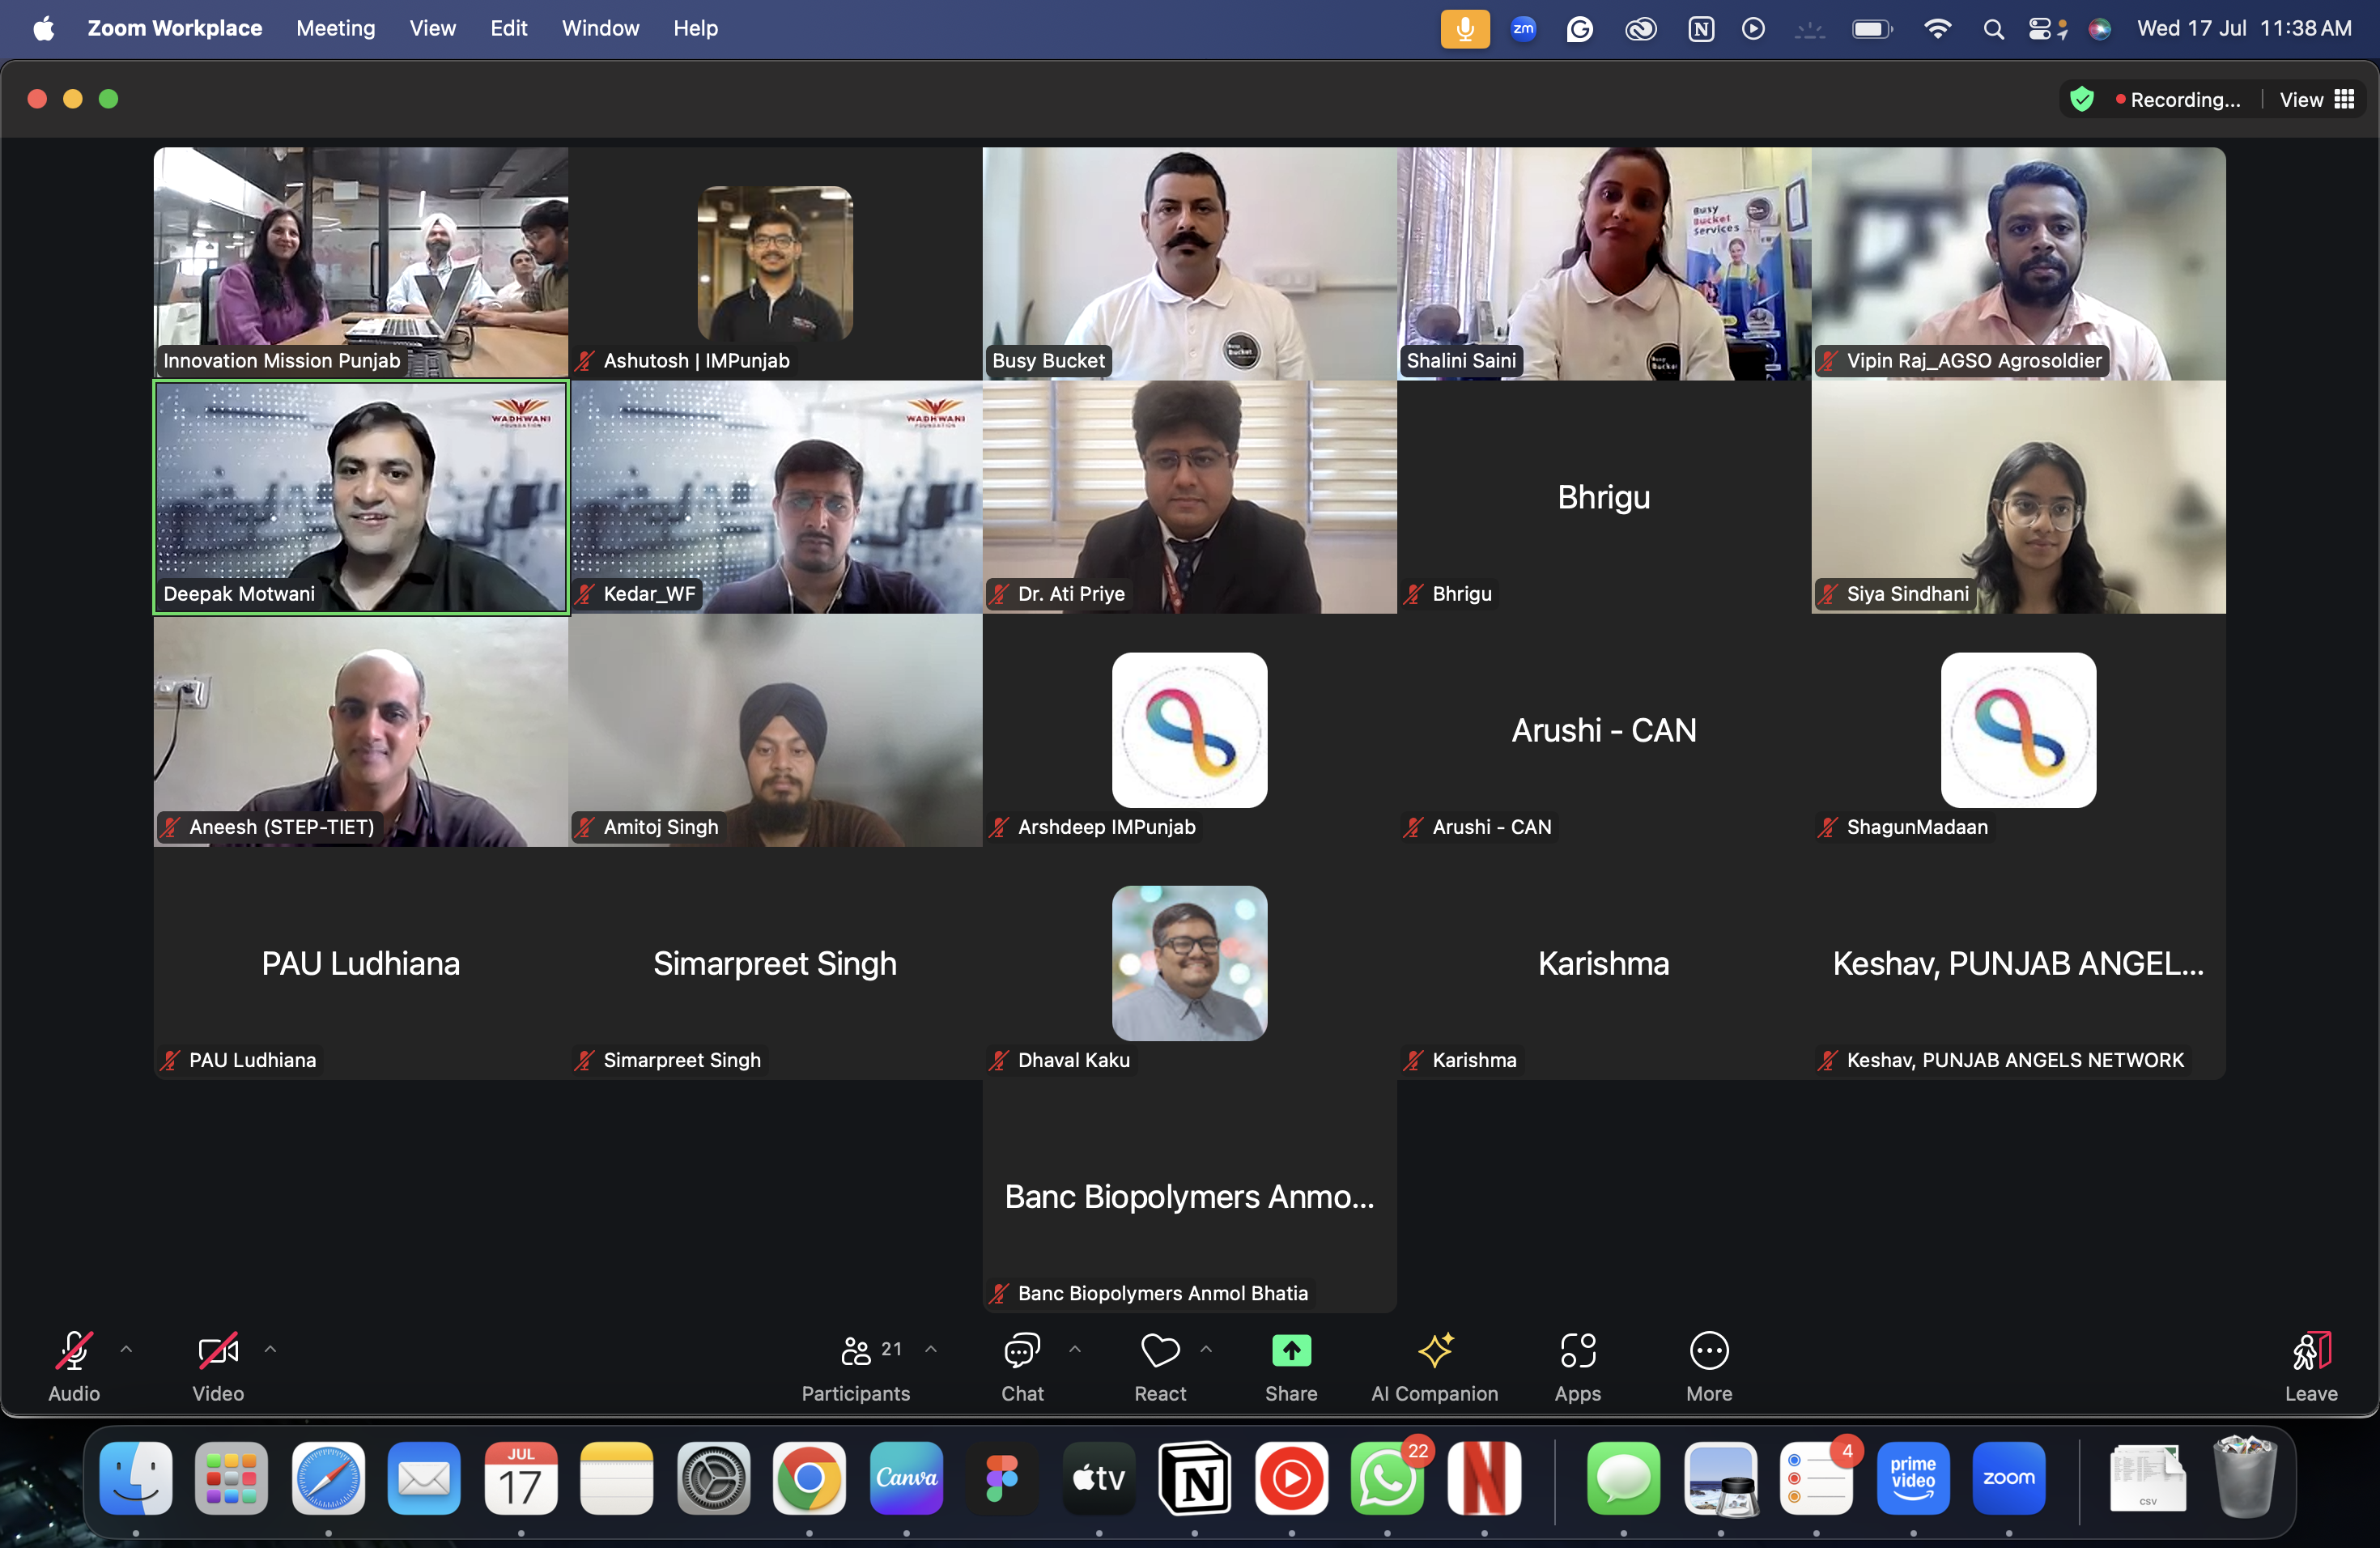Select Busy Bucket's video tile
This screenshot has width=2380, height=1548.
coord(1190,263)
